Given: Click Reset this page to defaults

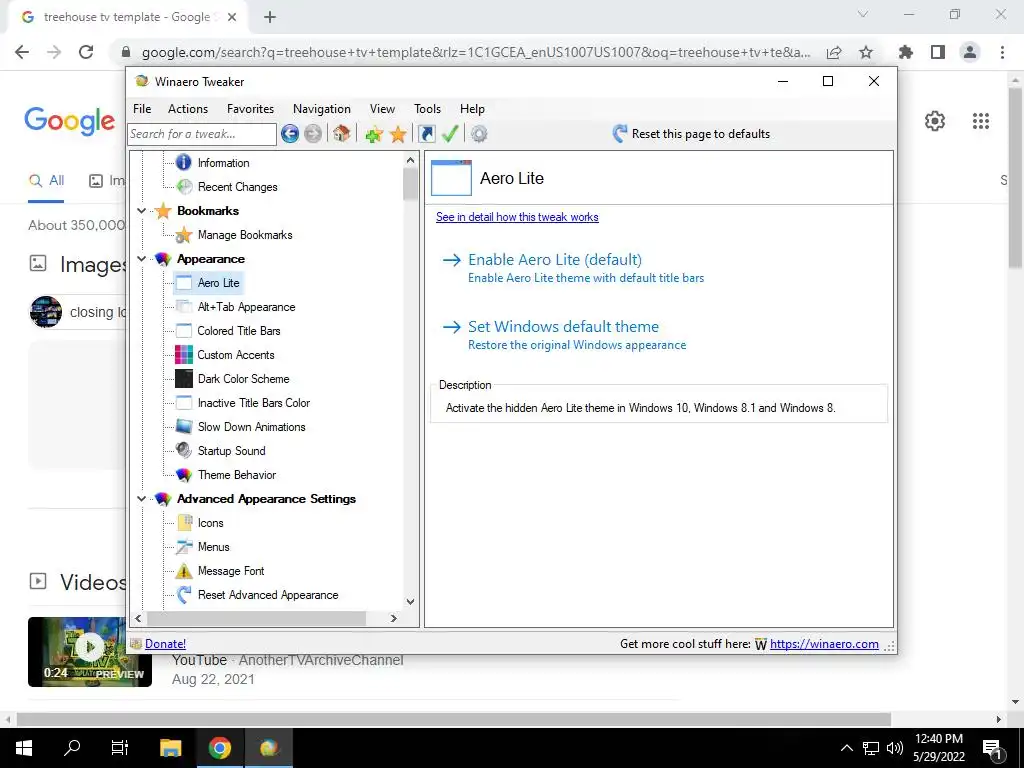Looking at the screenshot, I should (701, 134).
